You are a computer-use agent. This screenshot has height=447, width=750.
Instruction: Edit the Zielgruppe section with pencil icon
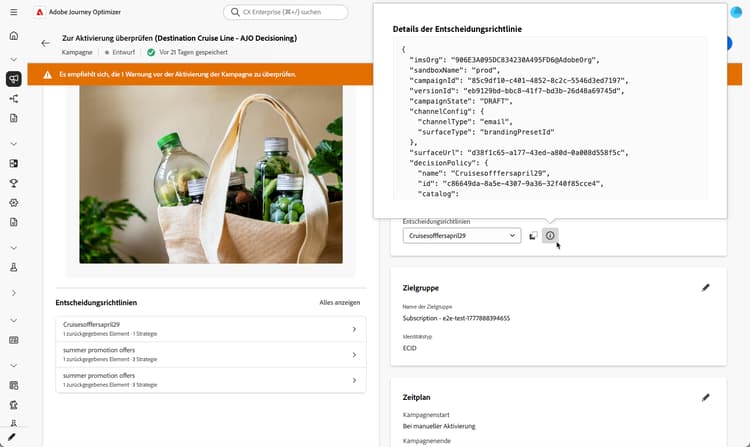(706, 287)
